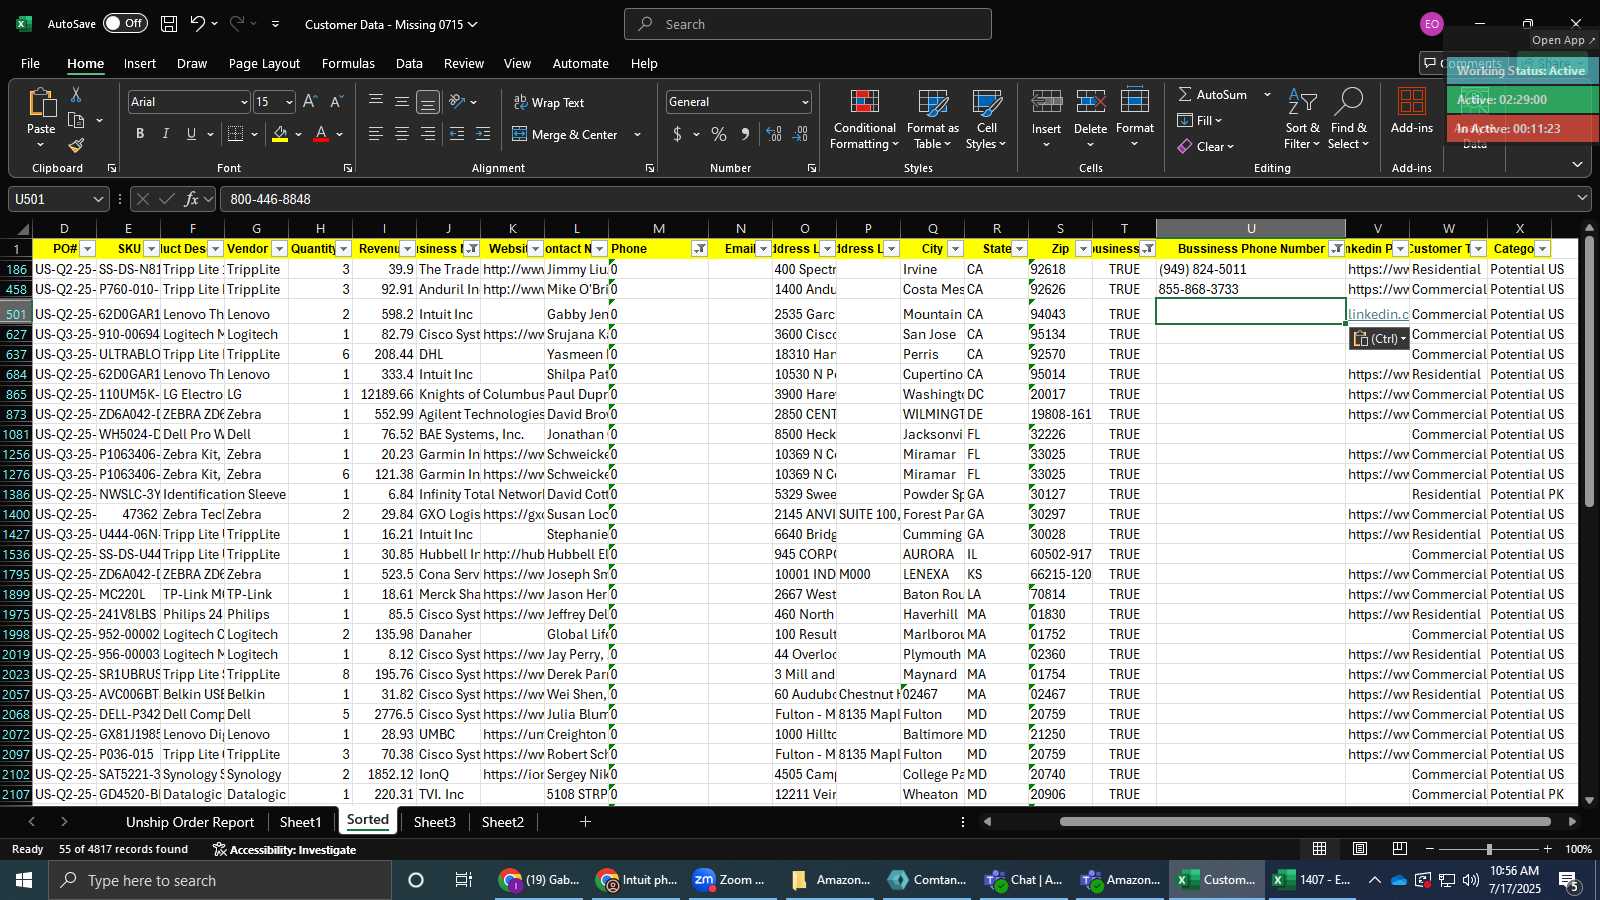Open Merge & Center dropdown arrow

pos(637,134)
